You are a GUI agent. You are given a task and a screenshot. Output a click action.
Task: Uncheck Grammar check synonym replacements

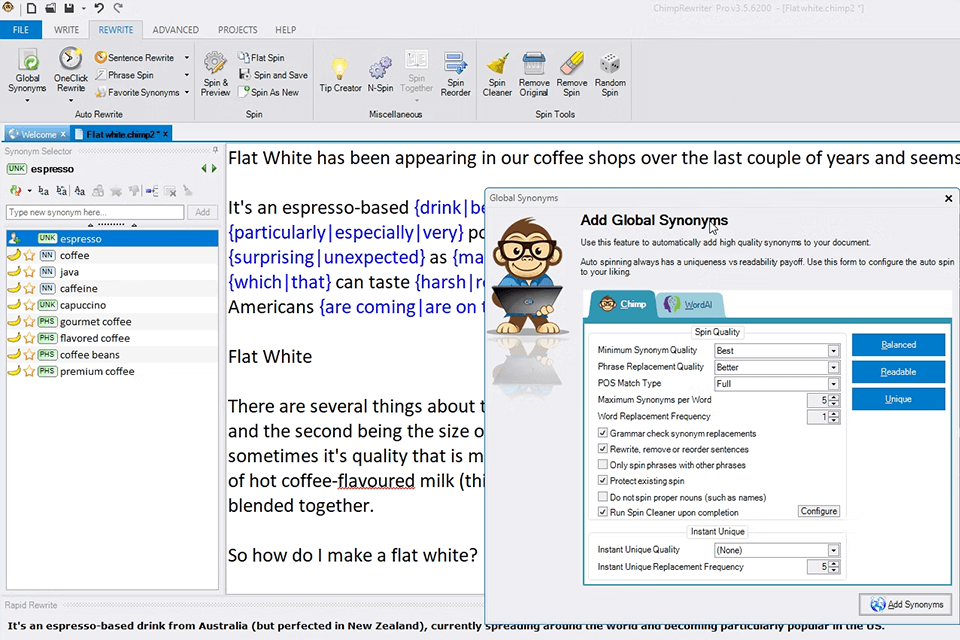pyautogui.click(x=603, y=434)
